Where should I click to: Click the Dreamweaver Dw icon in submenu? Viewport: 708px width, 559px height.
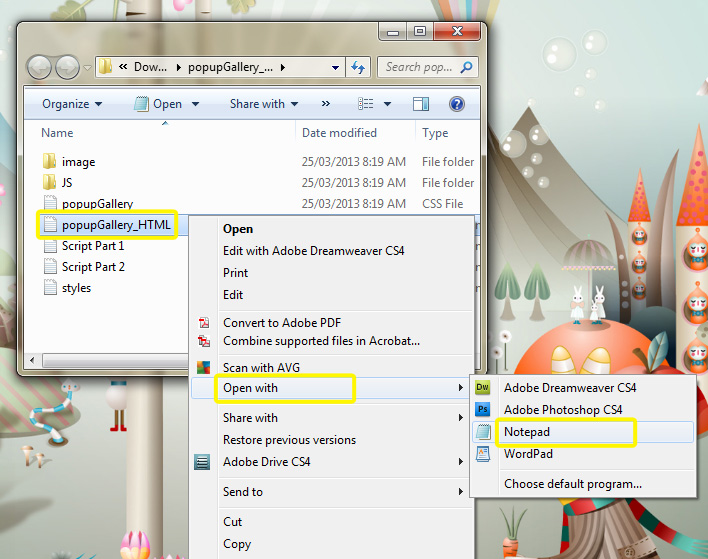(483, 387)
